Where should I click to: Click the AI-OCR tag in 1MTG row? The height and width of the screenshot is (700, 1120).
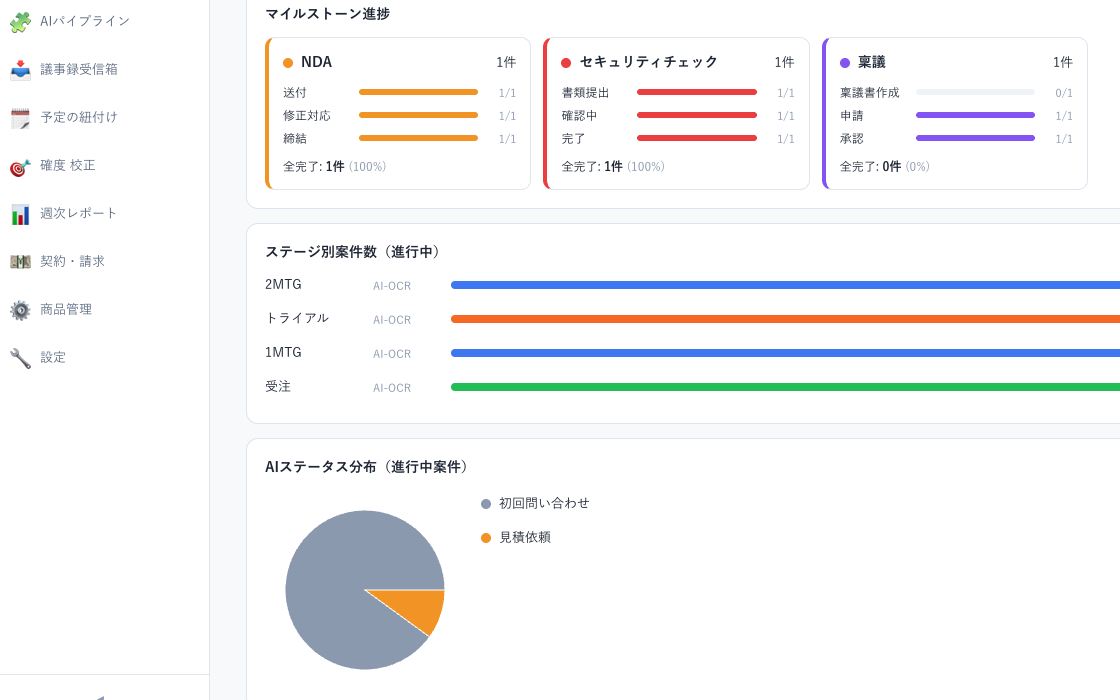tap(392, 354)
